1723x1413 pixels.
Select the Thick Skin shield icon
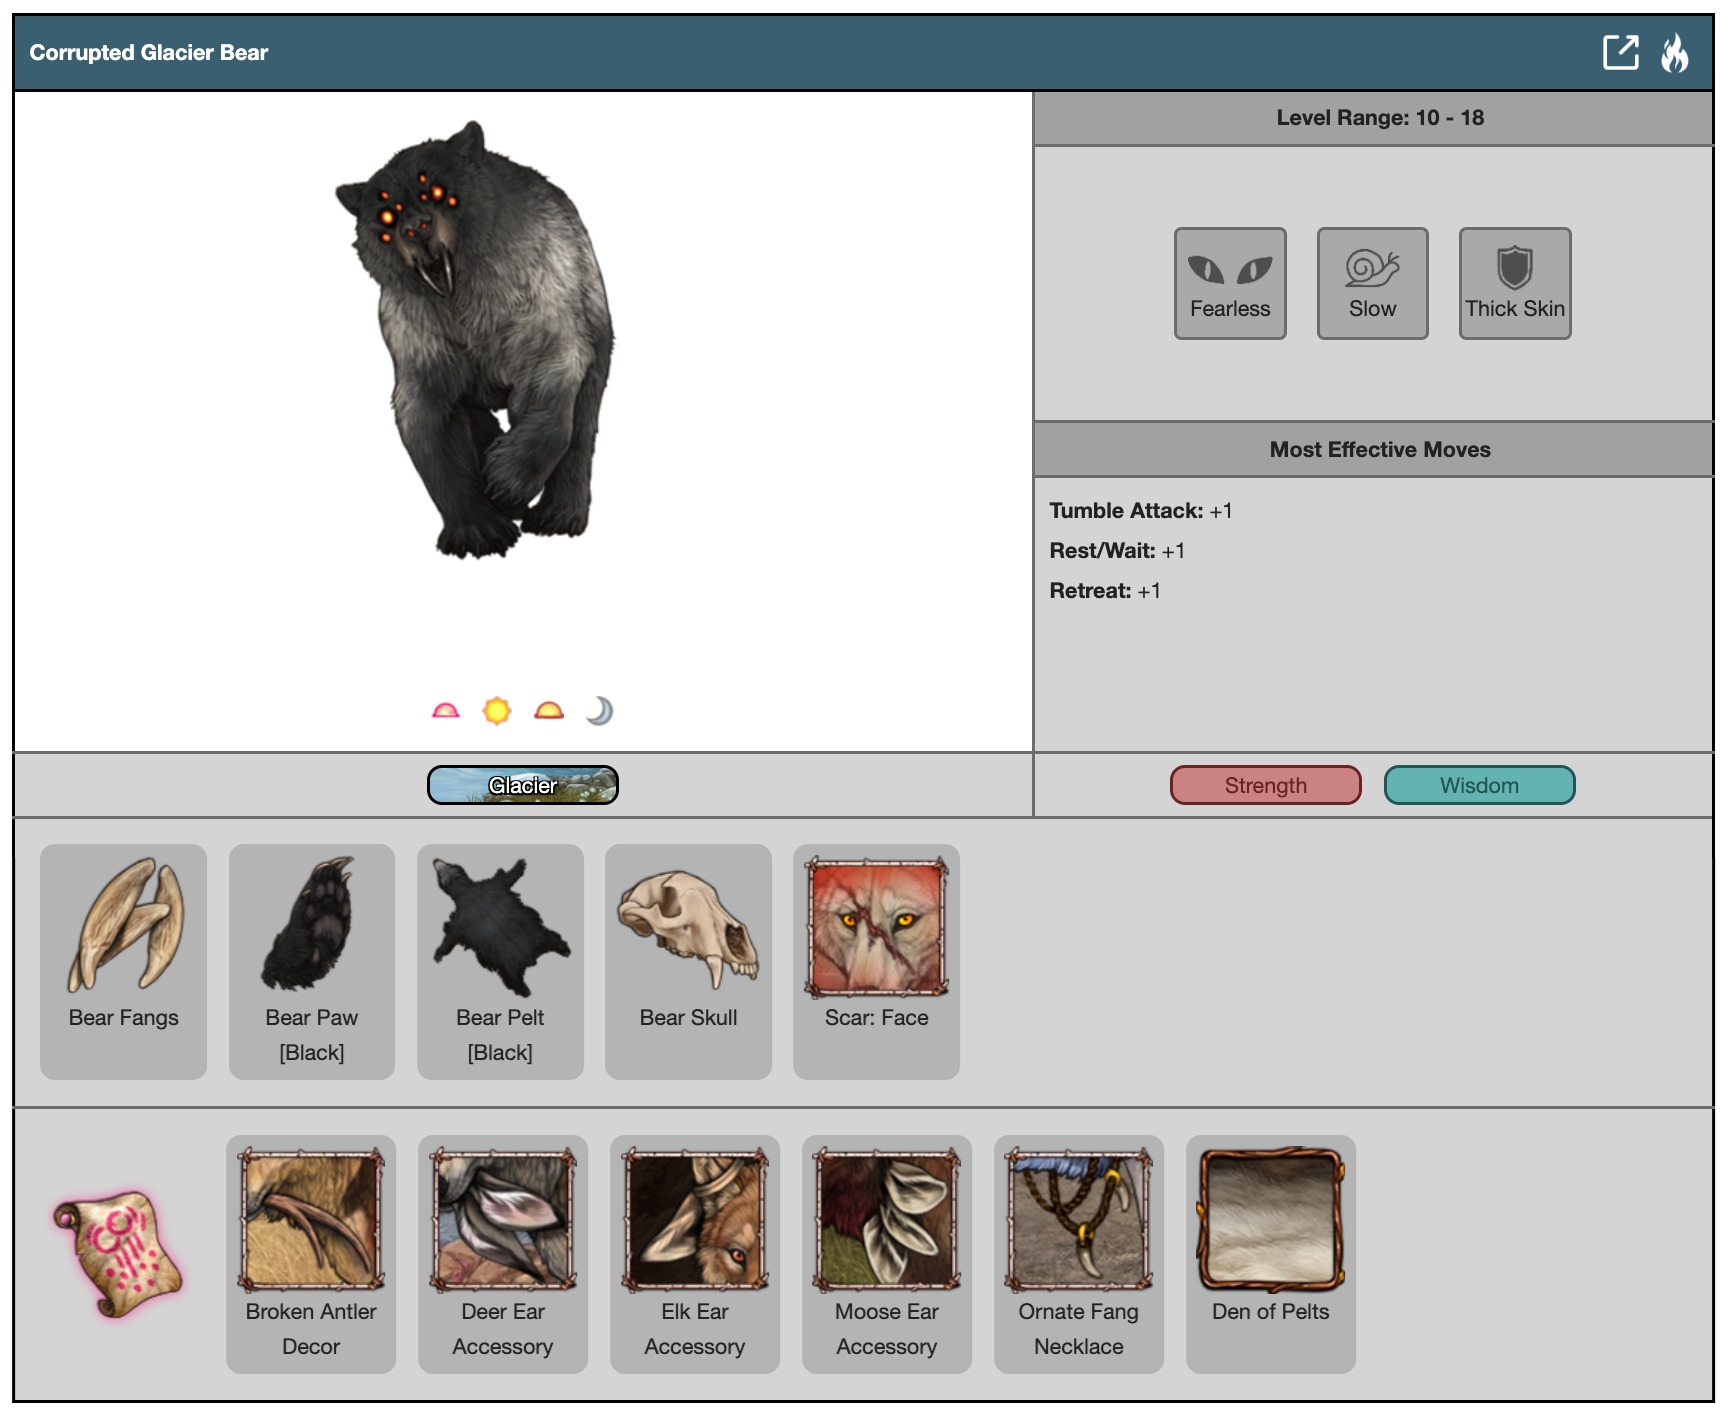tap(1514, 283)
